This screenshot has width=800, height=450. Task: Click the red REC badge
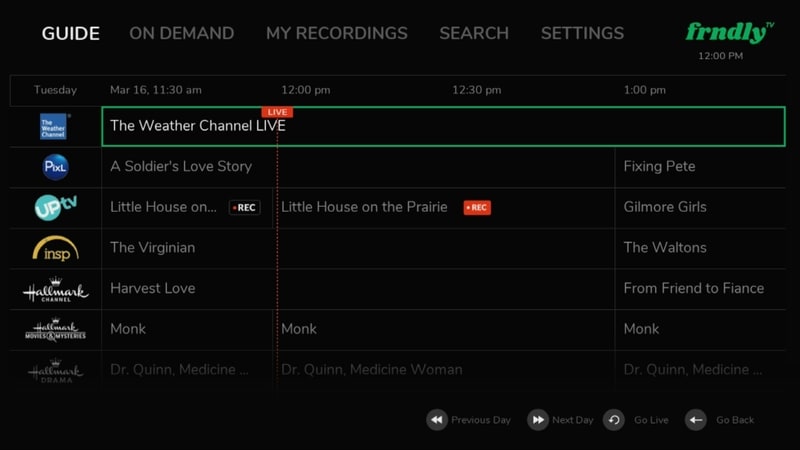477,208
